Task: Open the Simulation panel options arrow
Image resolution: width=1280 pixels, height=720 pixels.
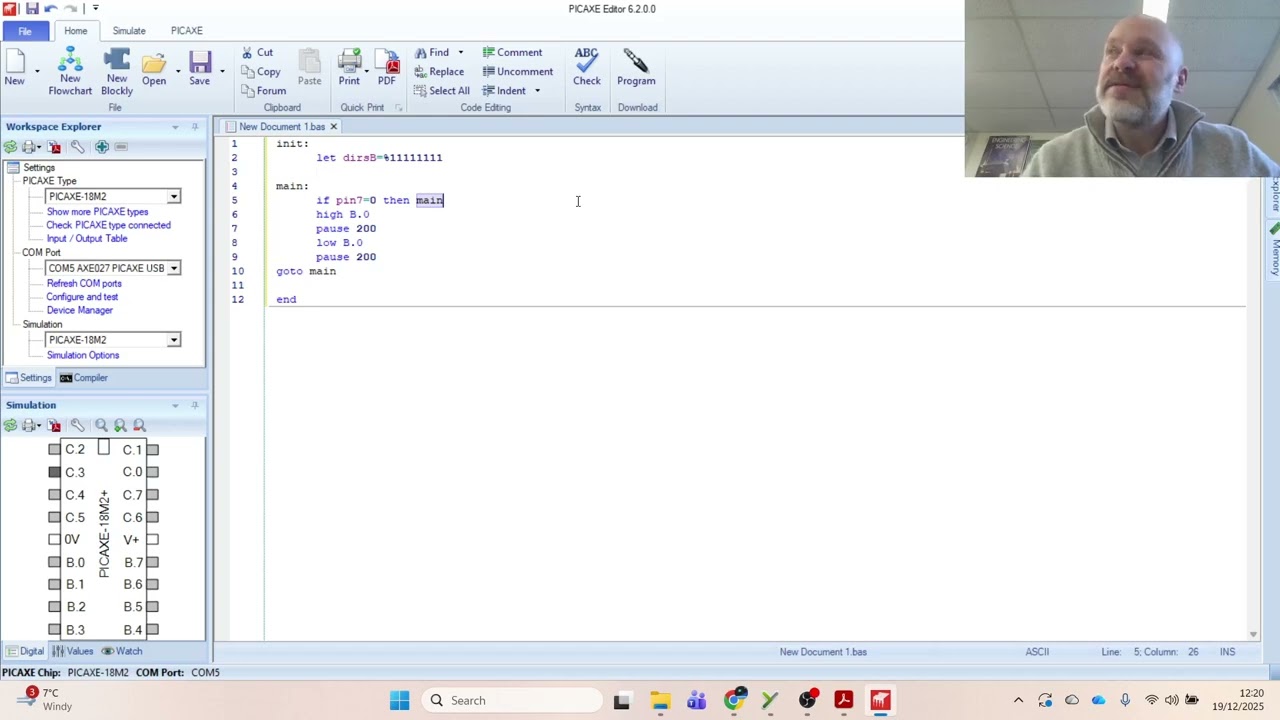Action: click(x=175, y=405)
